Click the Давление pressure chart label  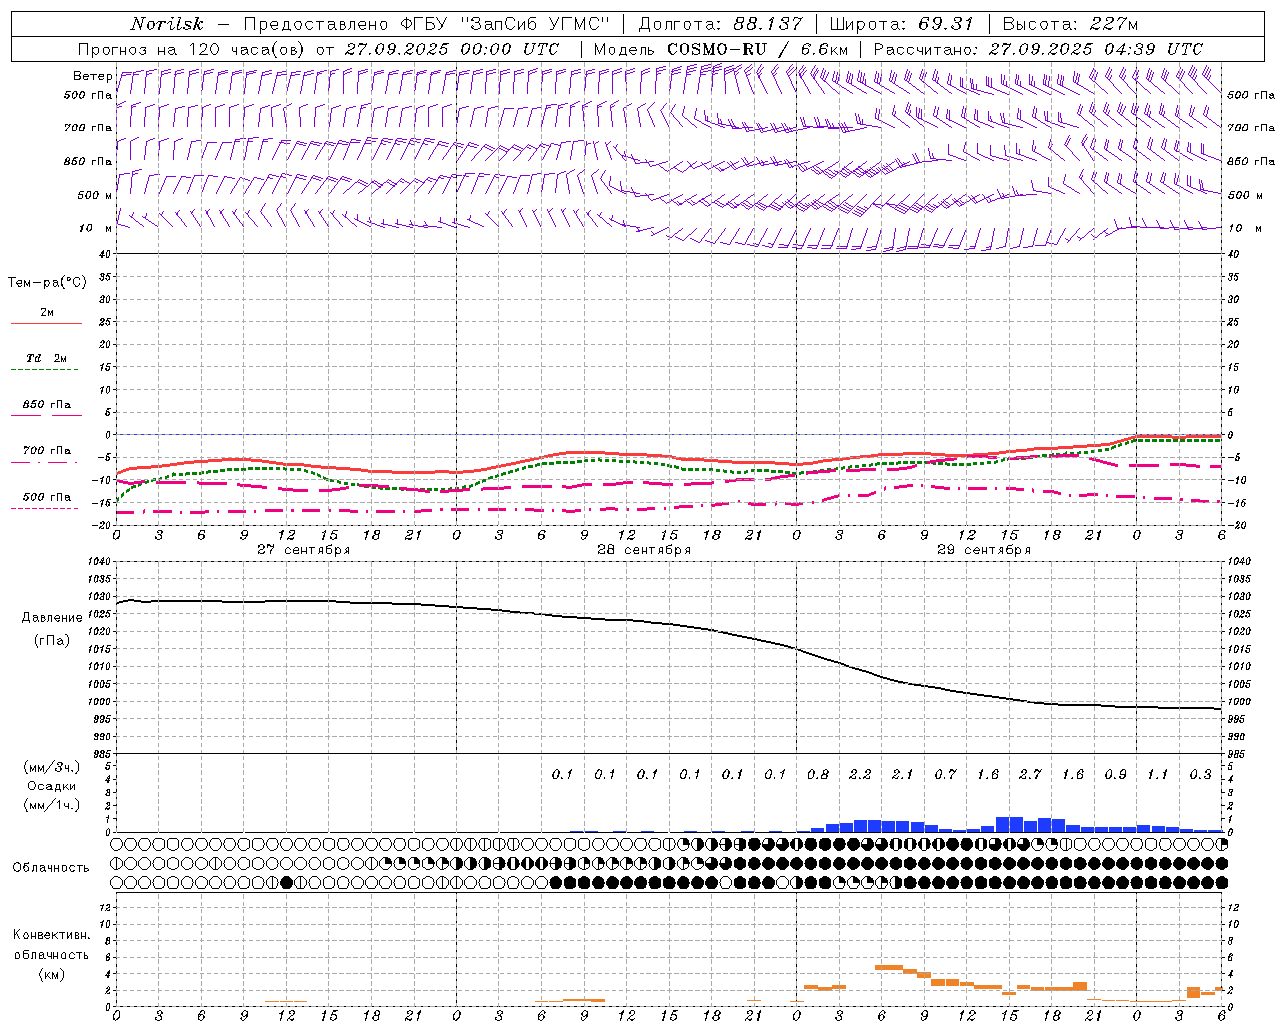click(x=52, y=618)
